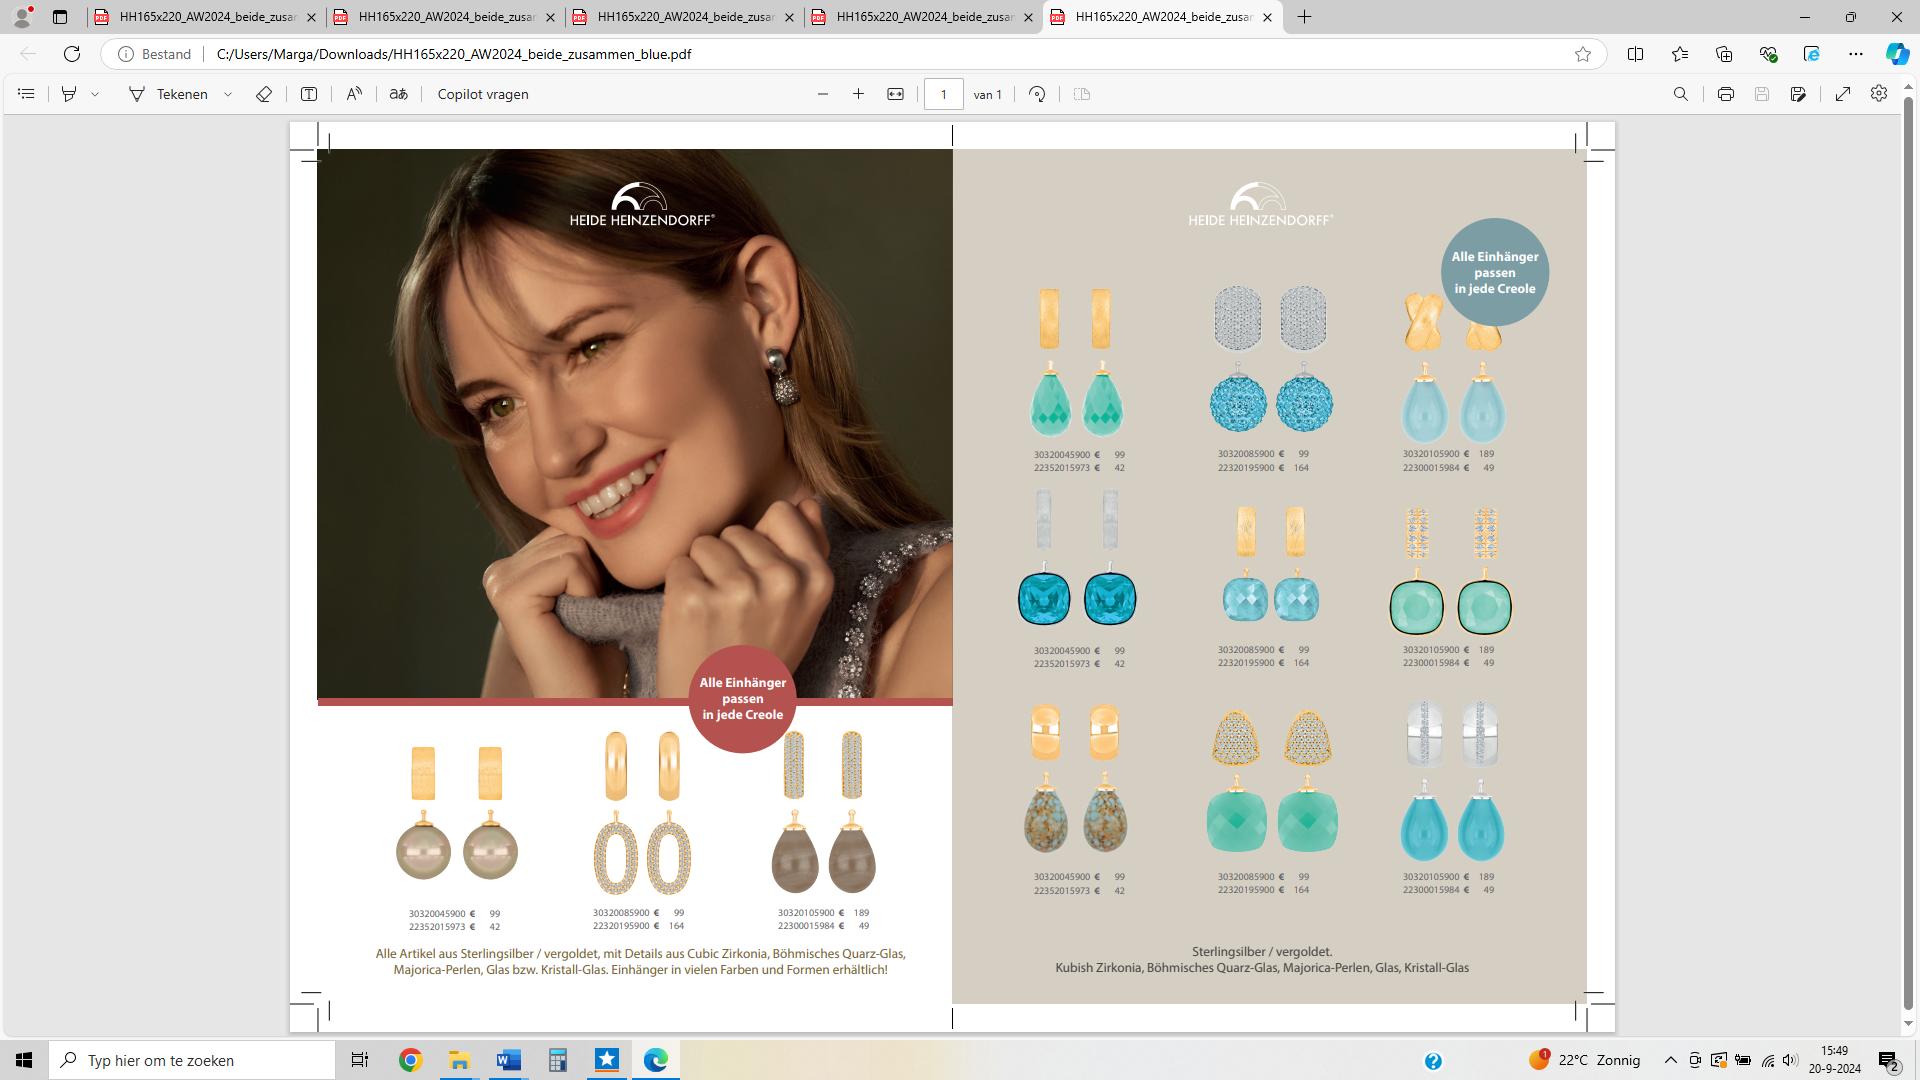Print the PDF document

(1725, 94)
